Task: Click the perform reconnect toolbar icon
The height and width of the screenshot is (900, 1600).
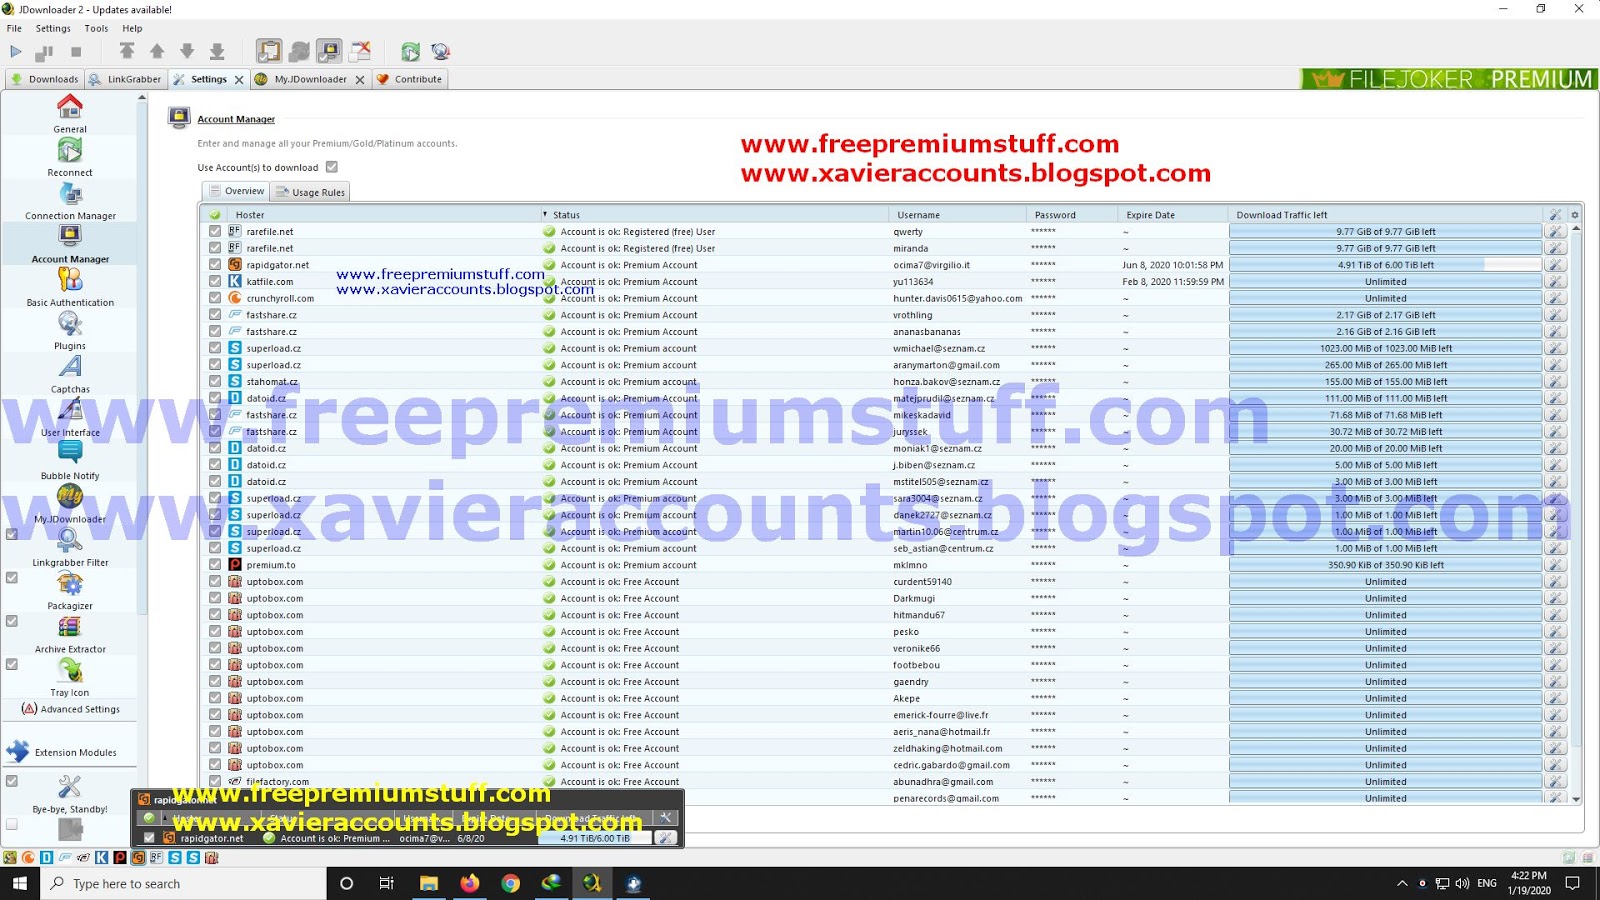Action: pyautogui.click(x=410, y=51)
